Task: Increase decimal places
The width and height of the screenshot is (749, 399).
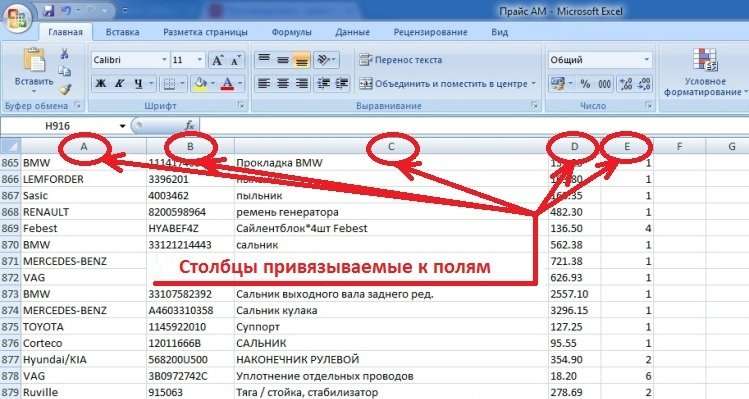Action: [626, 84]
